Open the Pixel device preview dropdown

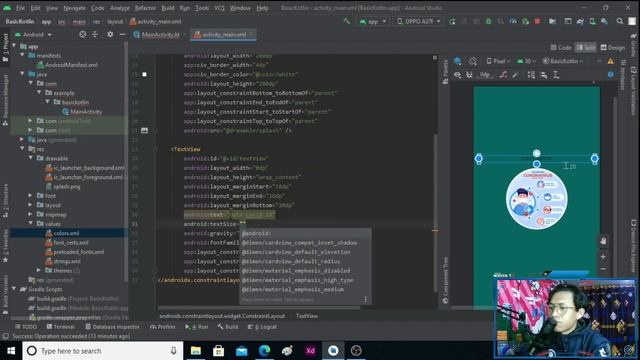(498, 61)
